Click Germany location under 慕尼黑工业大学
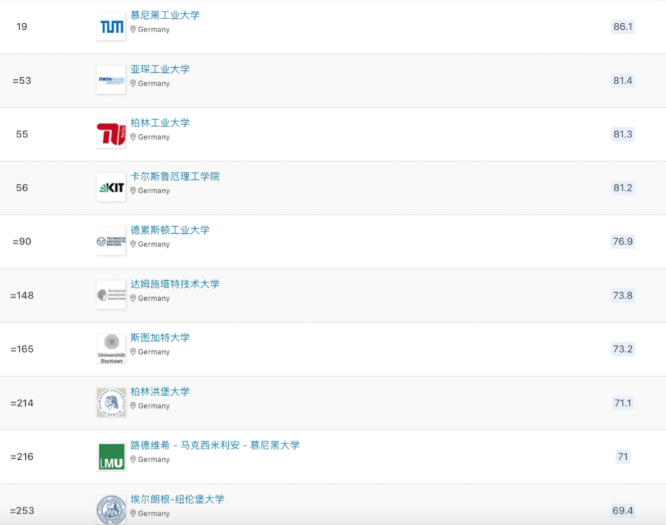The image size is (666, 525). pos(150,29)
